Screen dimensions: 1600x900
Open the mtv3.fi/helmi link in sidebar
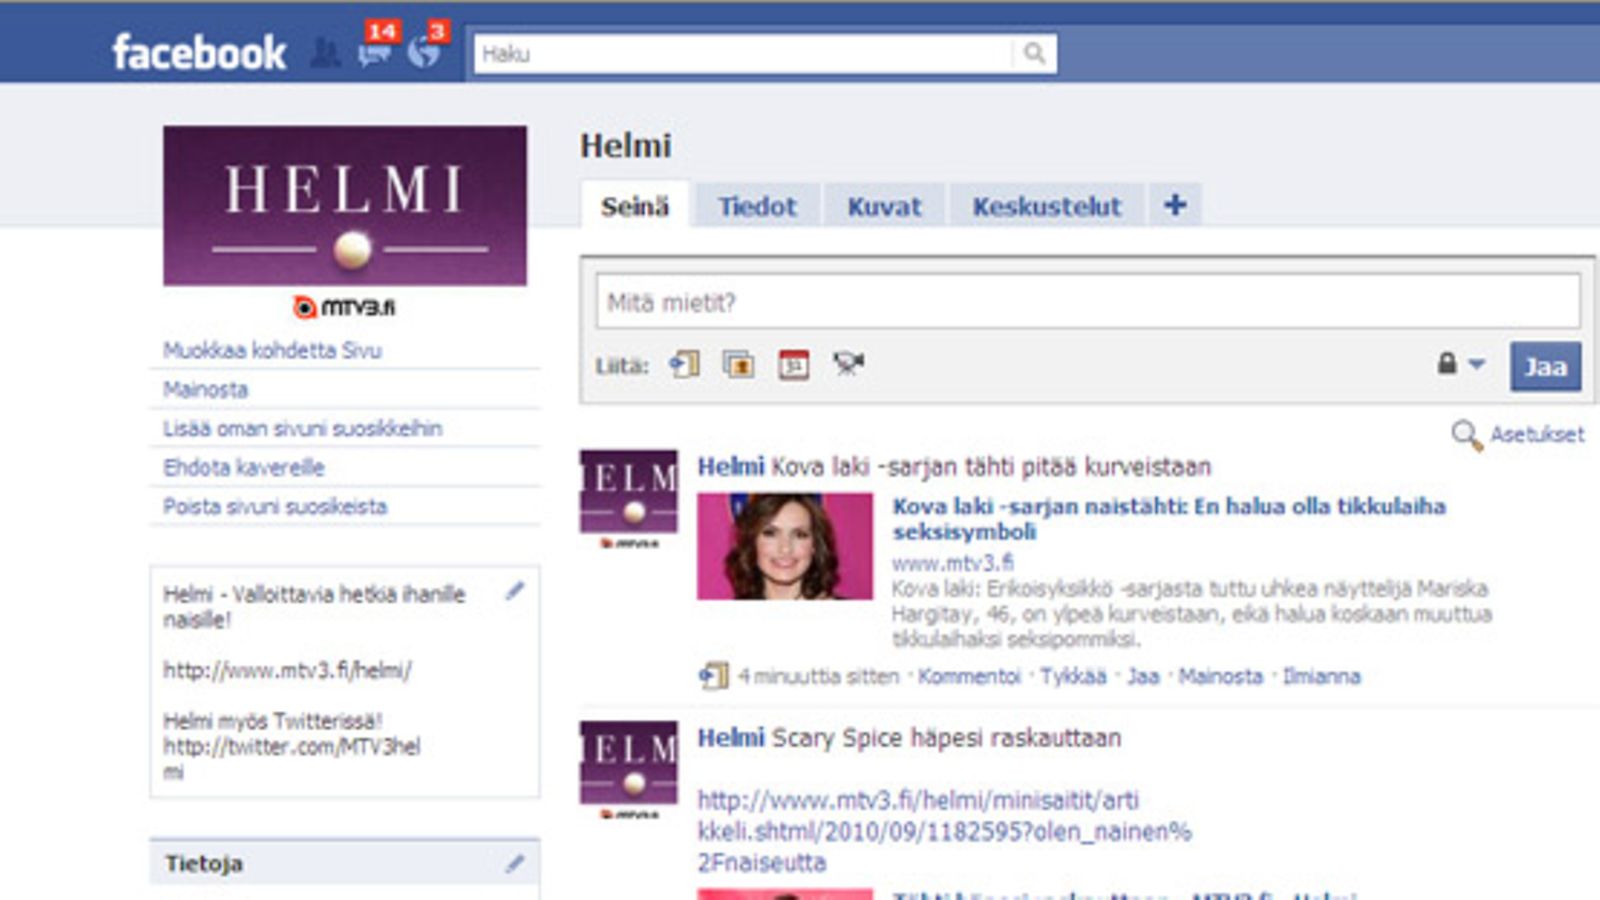point(287,670)
